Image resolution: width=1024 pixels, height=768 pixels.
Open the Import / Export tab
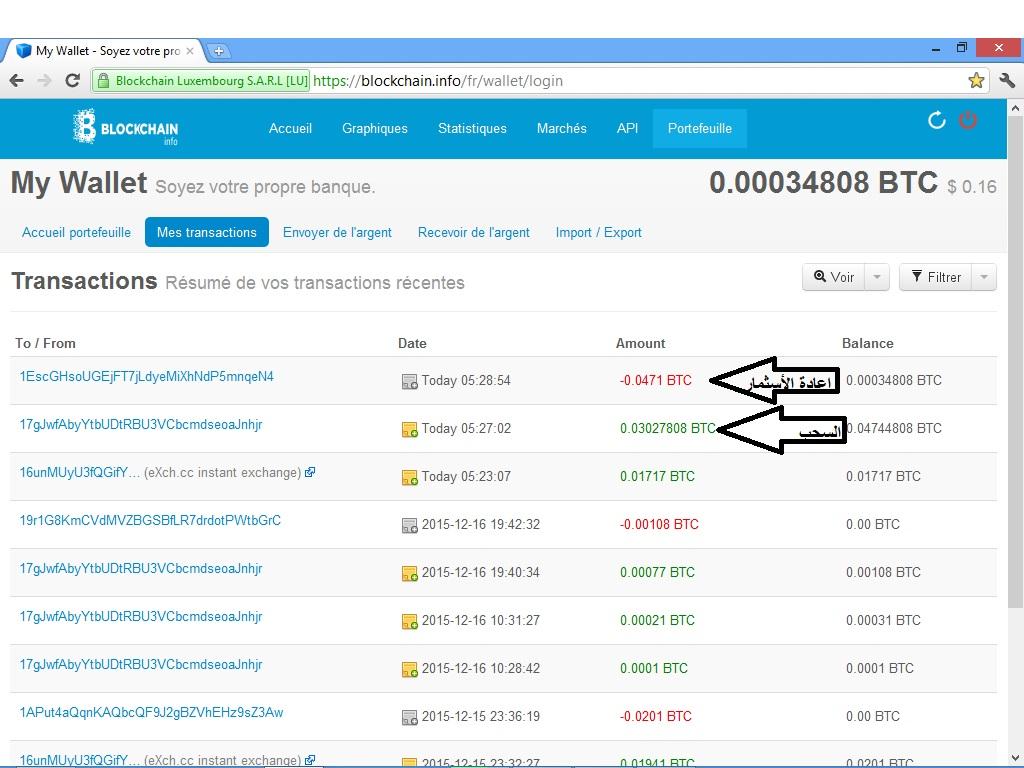(x=598, y=232)
